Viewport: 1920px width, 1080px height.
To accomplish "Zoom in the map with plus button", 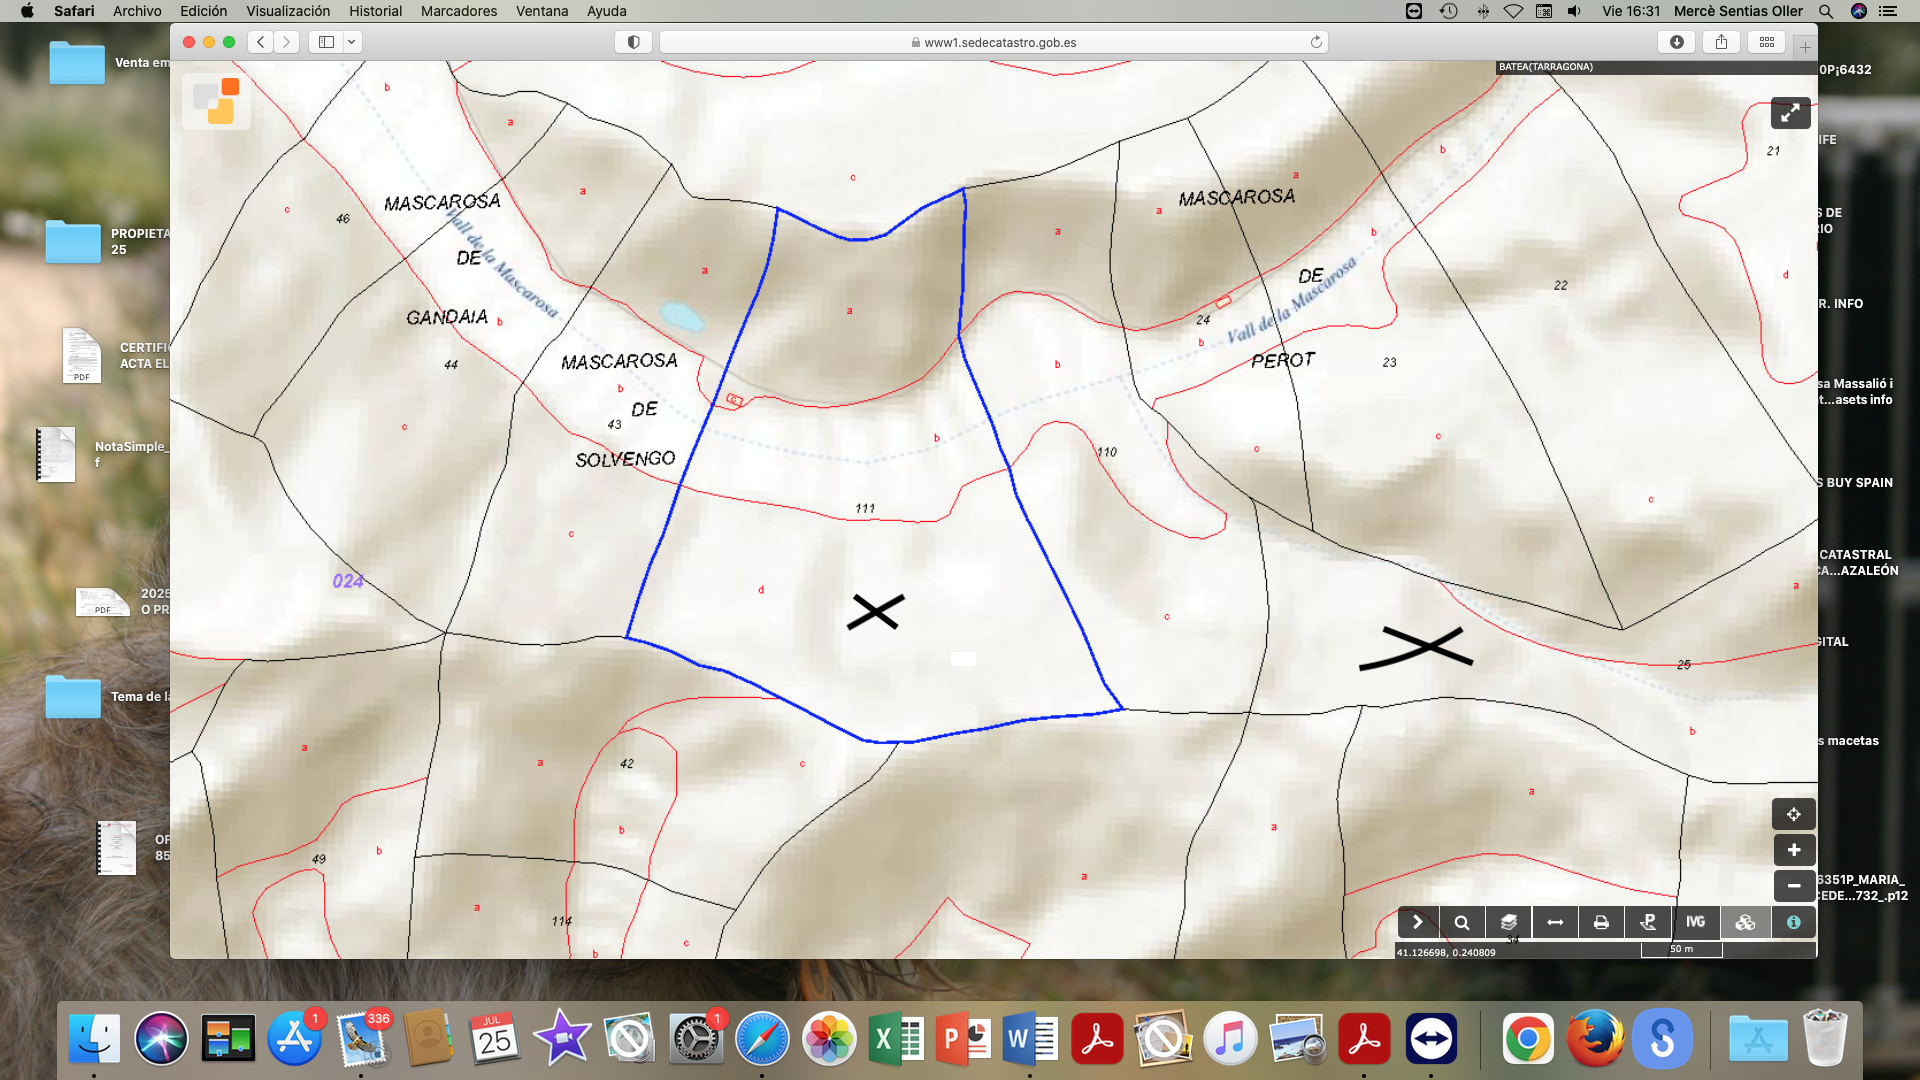I will 1793,850.
